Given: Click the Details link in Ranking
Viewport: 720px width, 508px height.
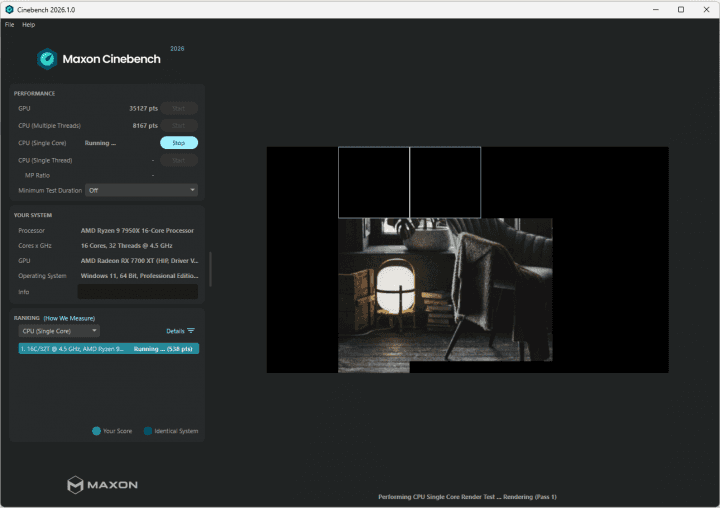Looking at the screenshot, I should pos(175,331).
